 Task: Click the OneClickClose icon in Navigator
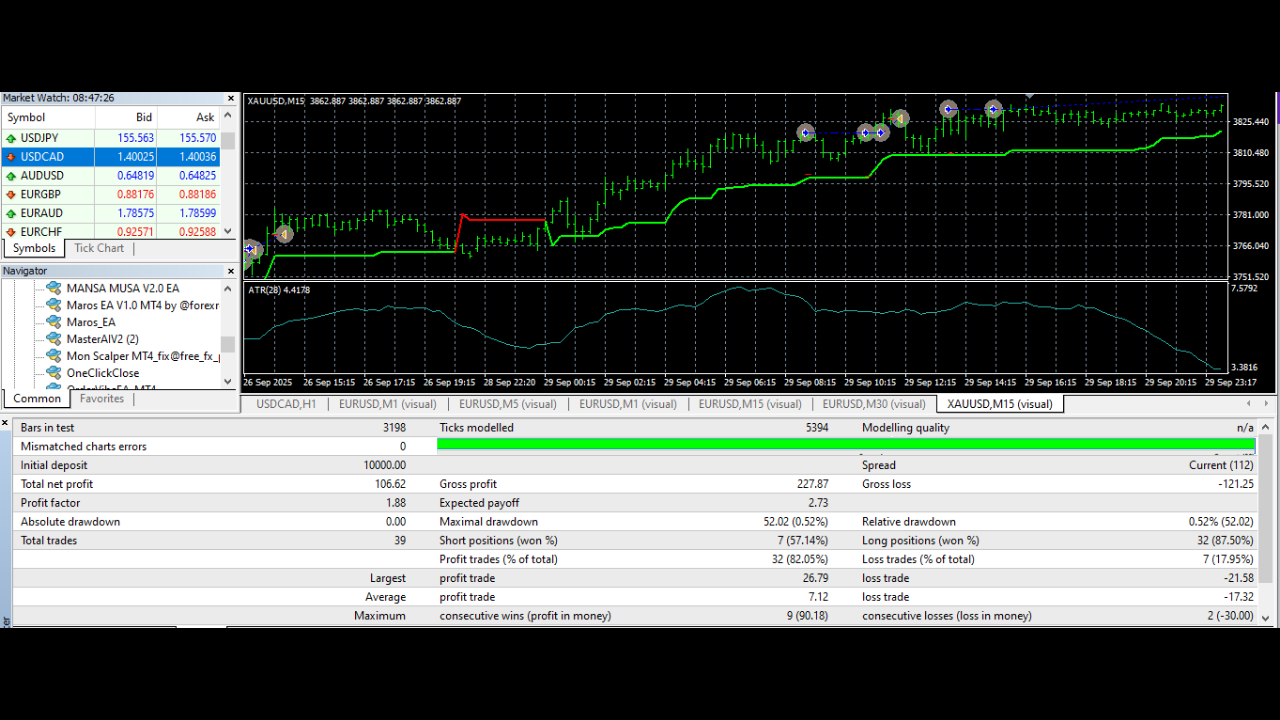coord(53,372)
